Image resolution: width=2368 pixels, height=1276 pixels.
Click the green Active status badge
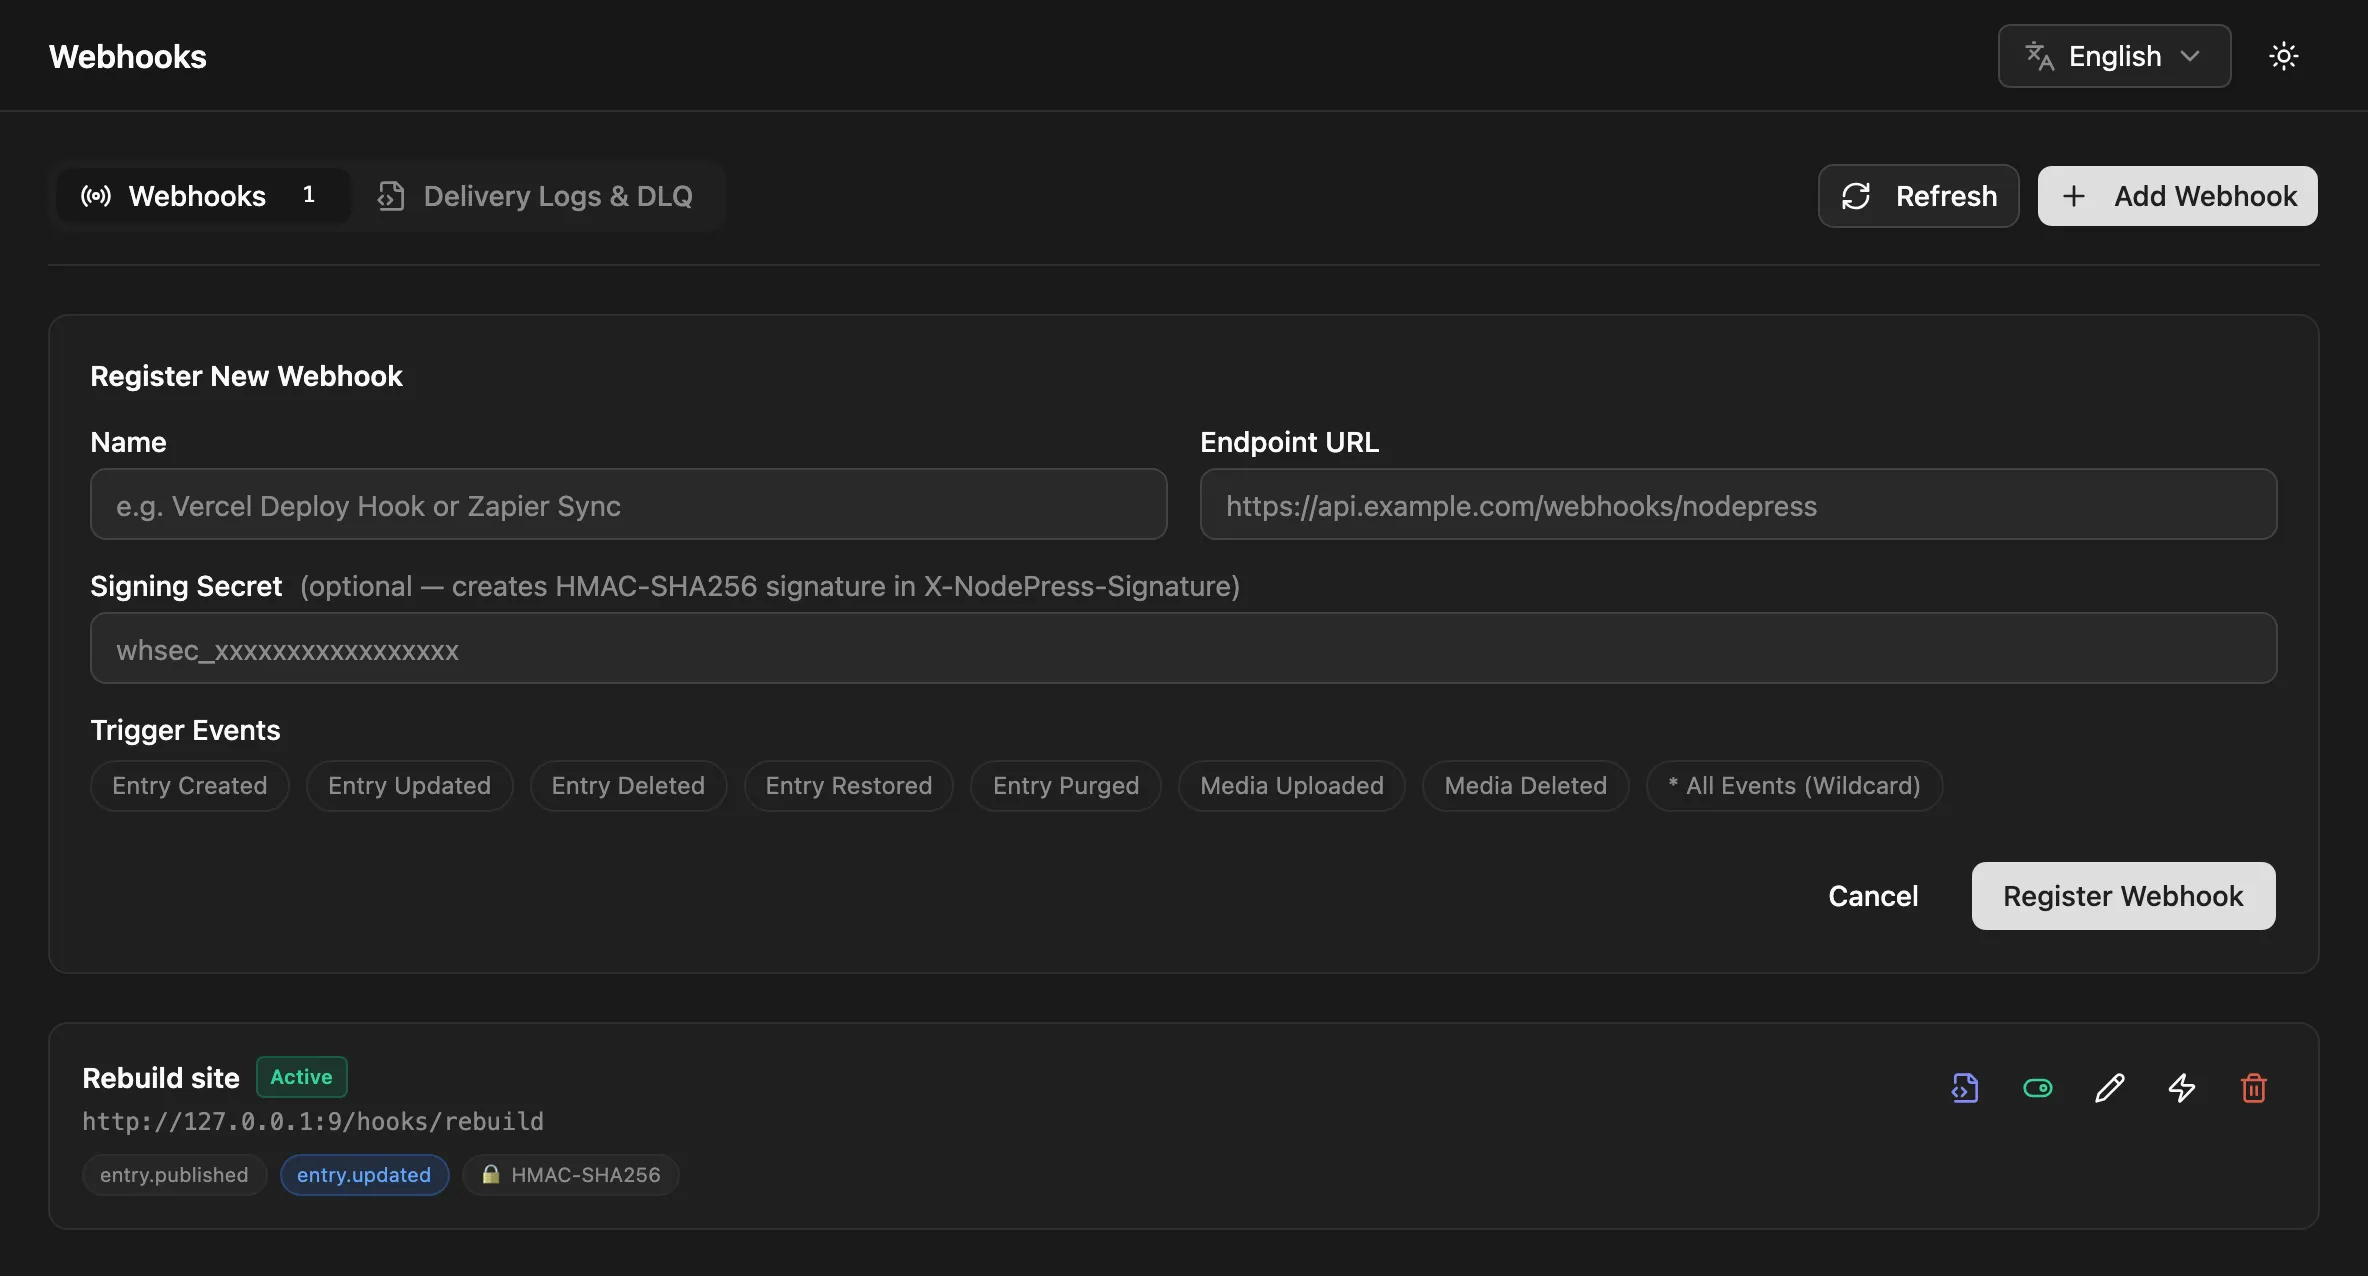tap(301, 1077)
